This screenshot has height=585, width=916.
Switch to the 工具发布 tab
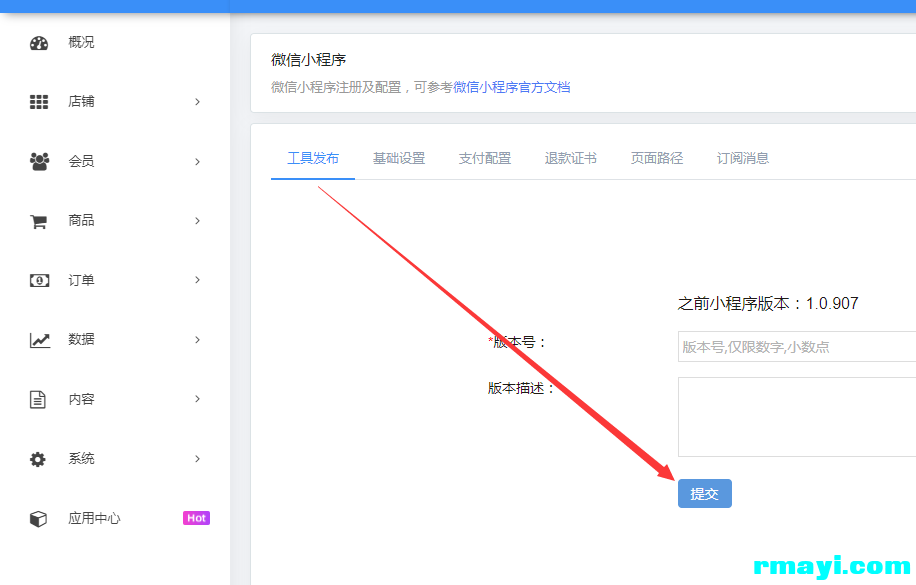point(313,158)
